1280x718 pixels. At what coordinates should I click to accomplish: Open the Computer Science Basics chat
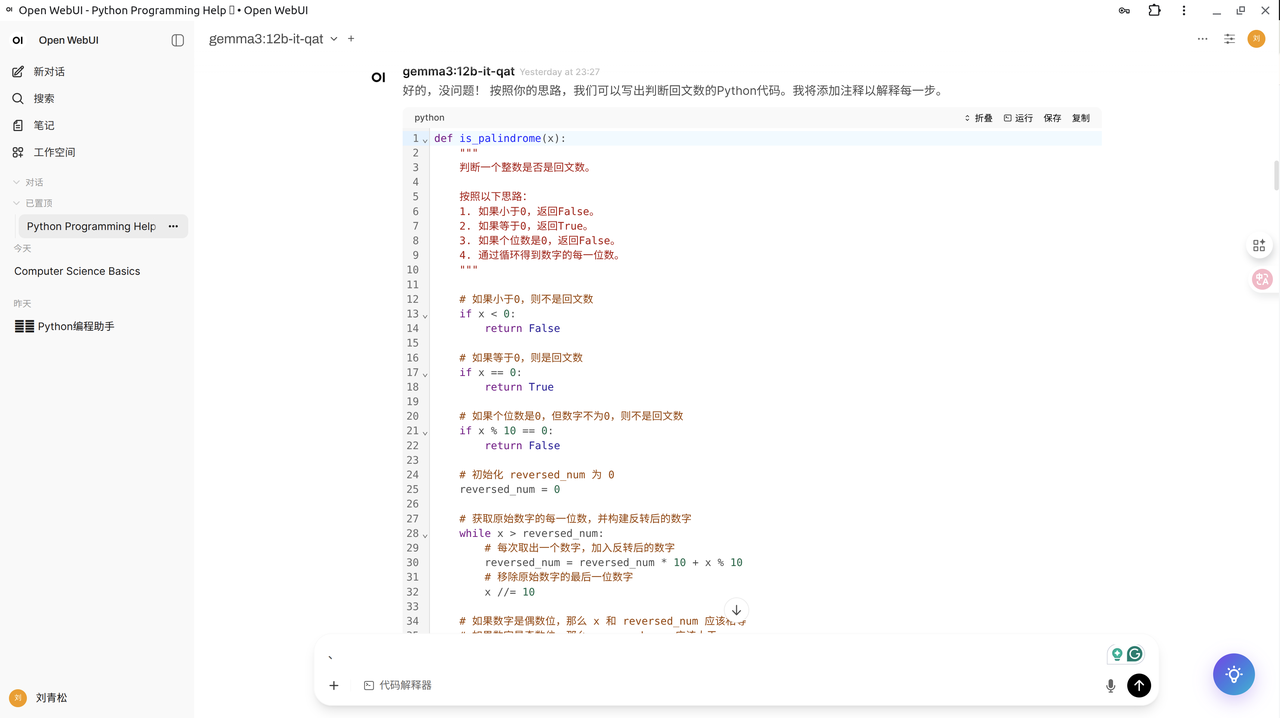77,271
